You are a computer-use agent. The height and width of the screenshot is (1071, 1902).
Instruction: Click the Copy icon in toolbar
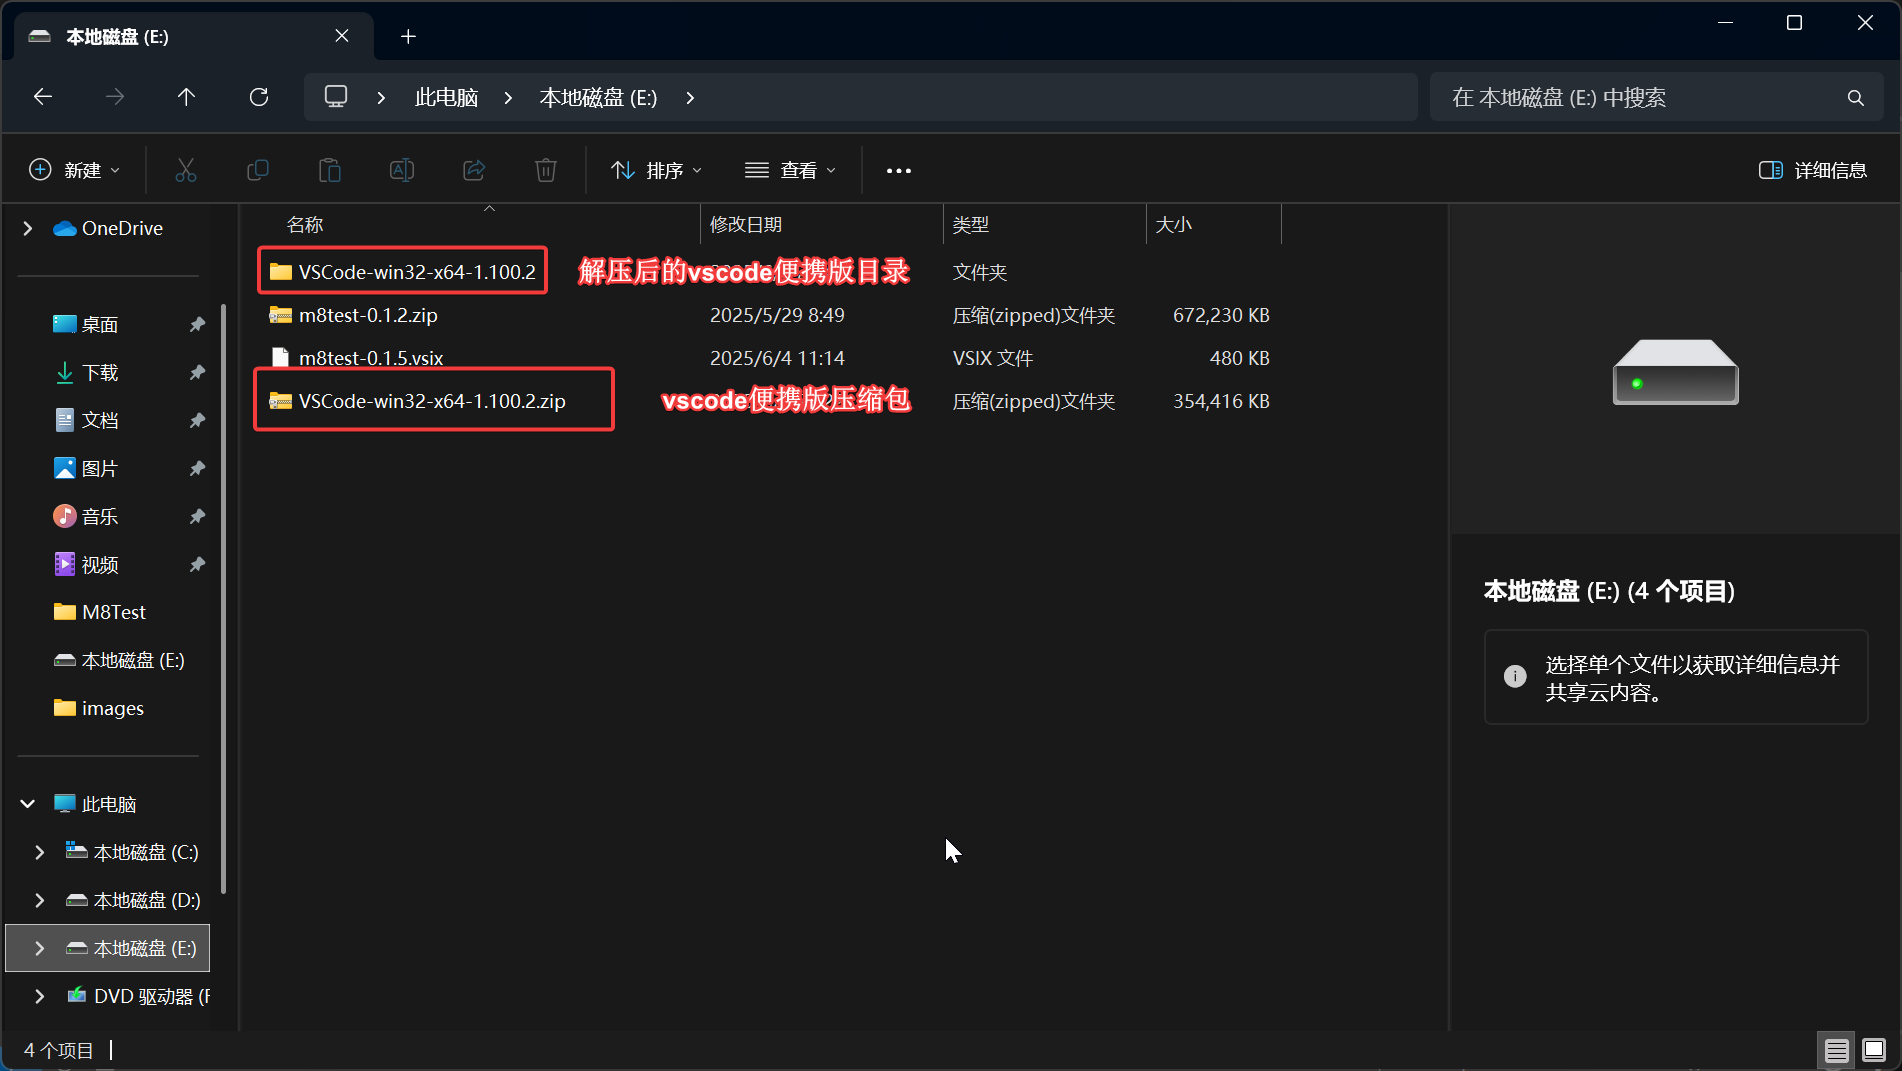pyautogui.click(x=258, y=170)
